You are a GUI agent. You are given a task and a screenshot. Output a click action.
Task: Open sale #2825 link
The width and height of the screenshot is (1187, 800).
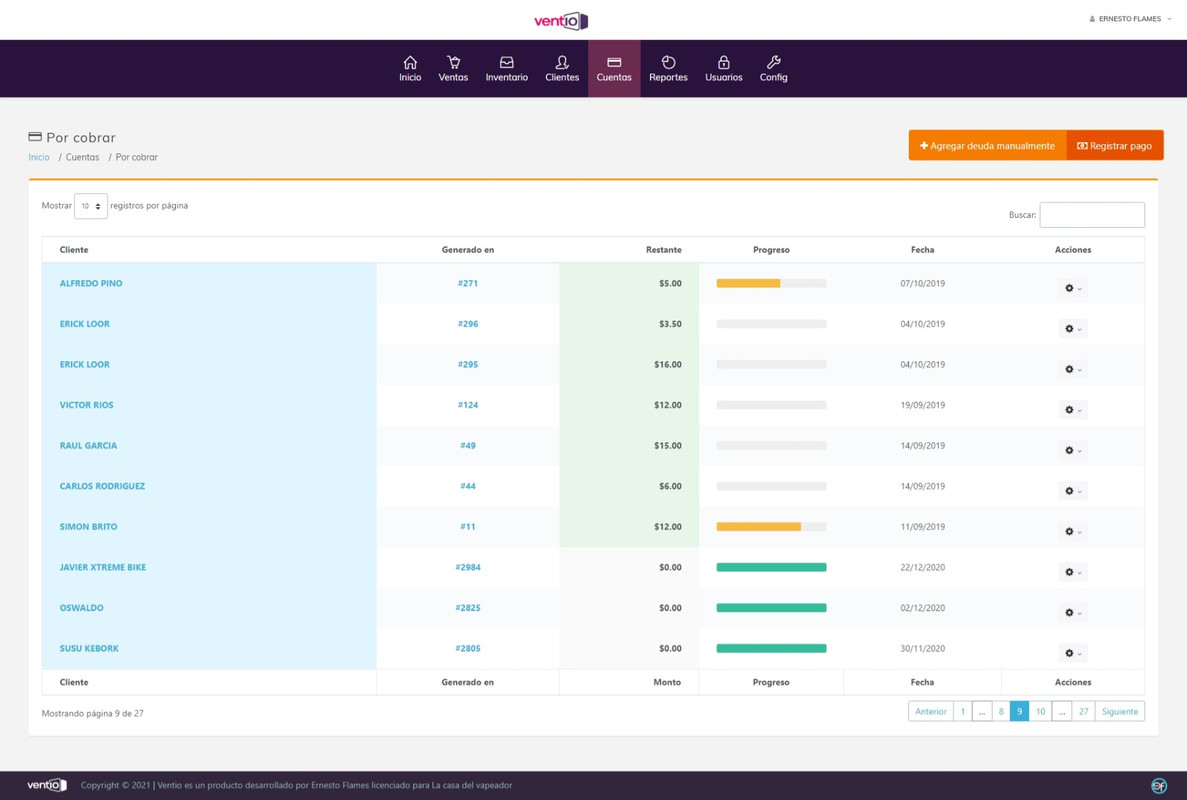point(468,608)
